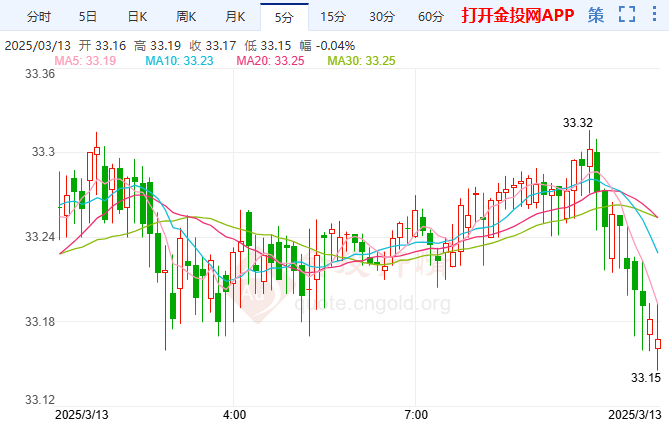
Task: Click the active 5分 tab
Action: pos(284,17)
